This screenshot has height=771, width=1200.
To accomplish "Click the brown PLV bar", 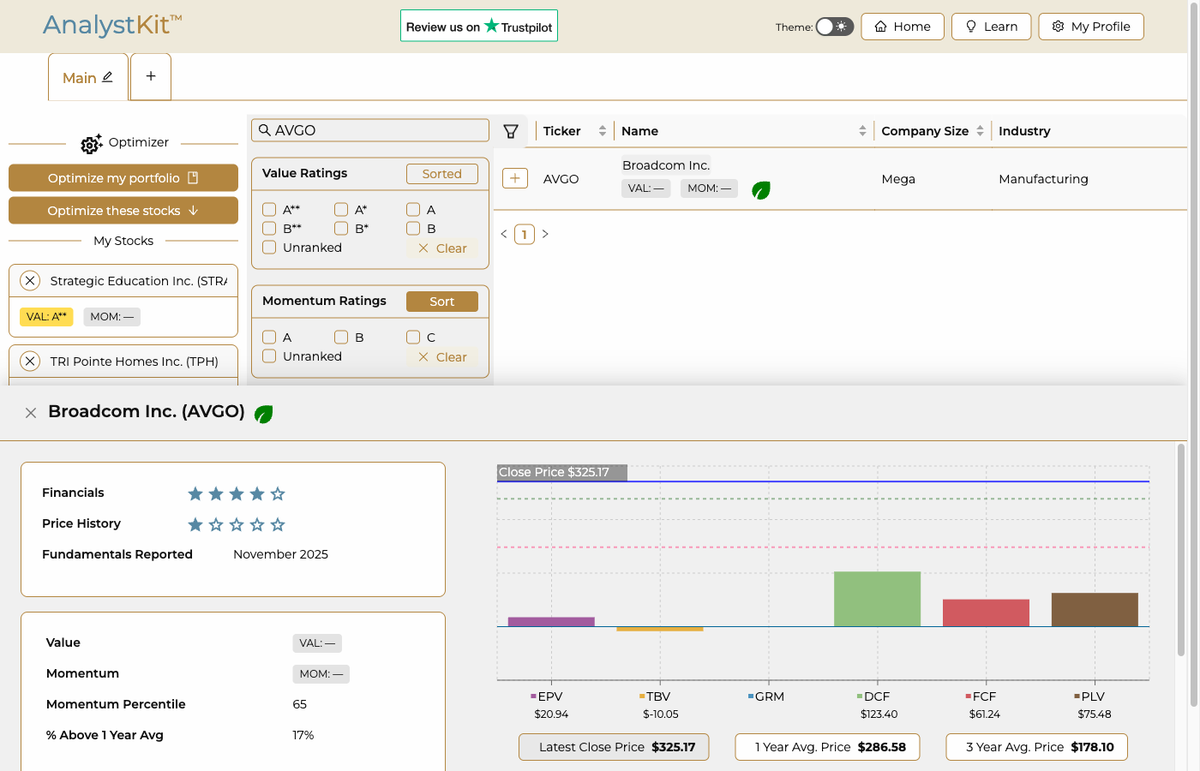I will point(1095,610).
